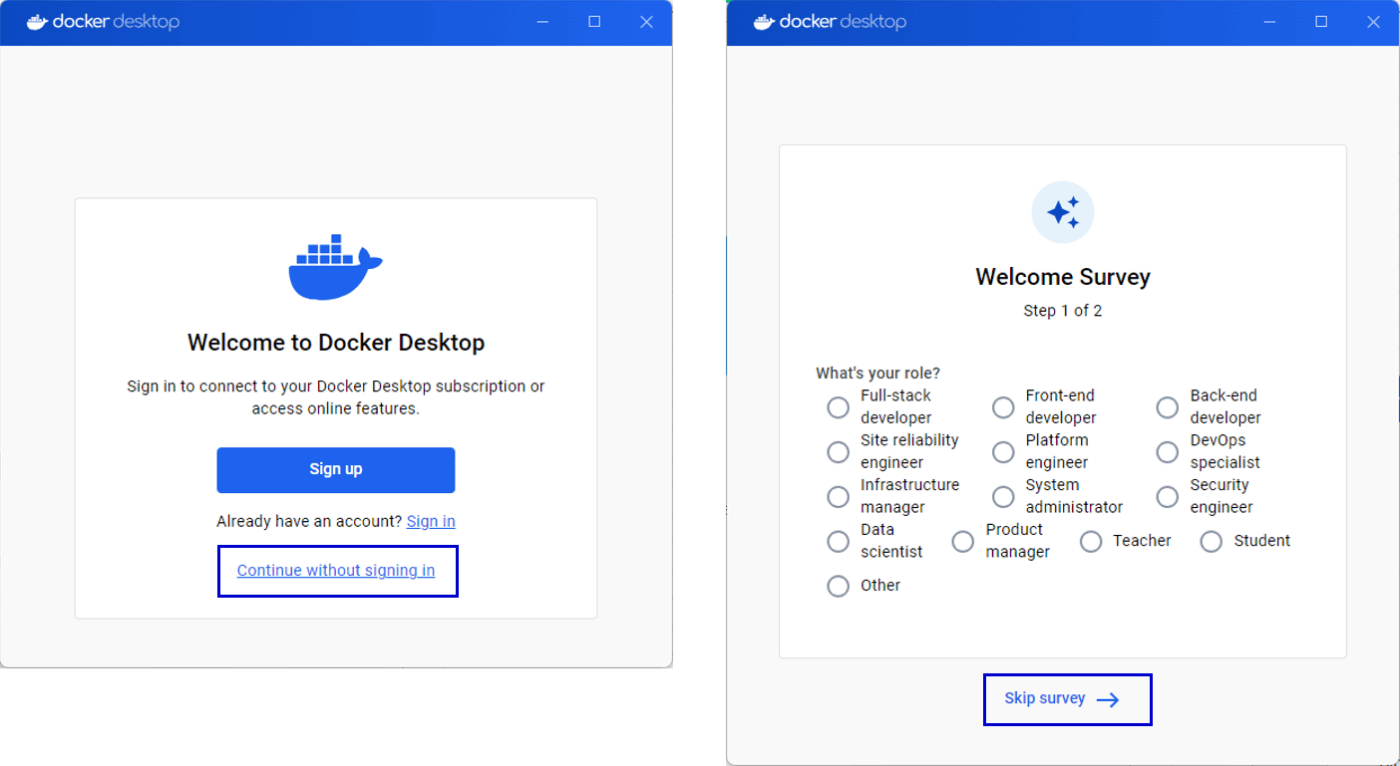Maximize the sign-in Docker Desktop window
The image size is (1400, 766).
[594, 22]
